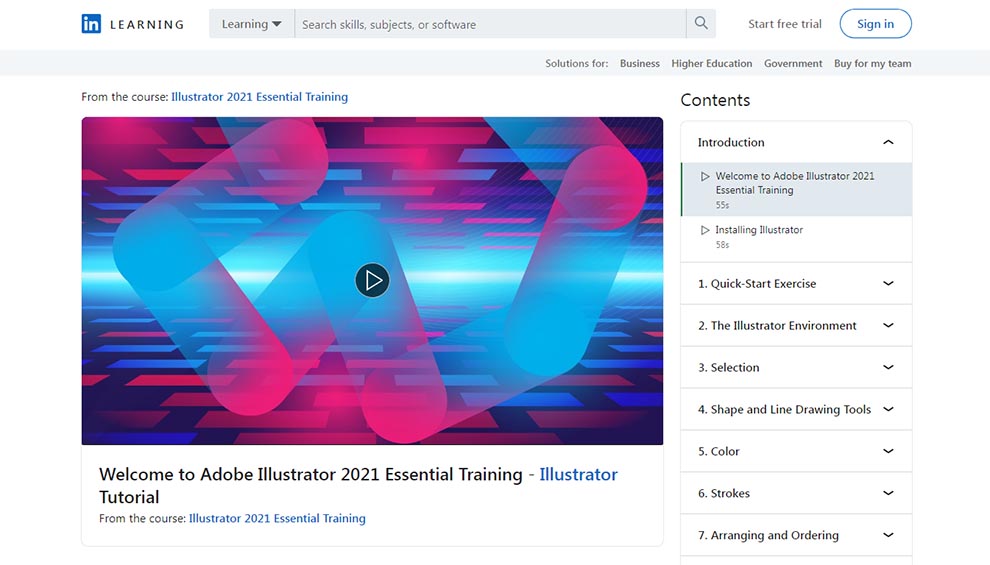Click the magnifying glass search button
This screenshot has width=990, height=565.
(701, 24)
